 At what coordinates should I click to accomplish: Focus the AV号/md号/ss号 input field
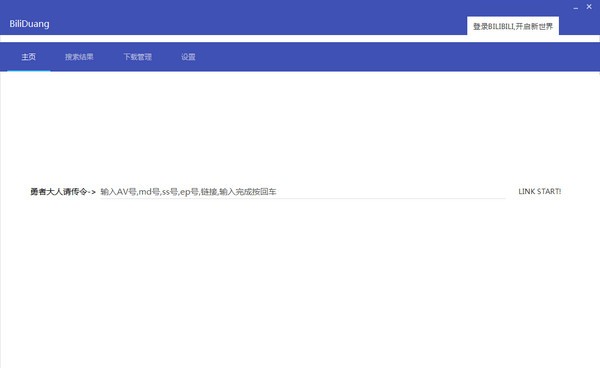(x=302, y=192)
